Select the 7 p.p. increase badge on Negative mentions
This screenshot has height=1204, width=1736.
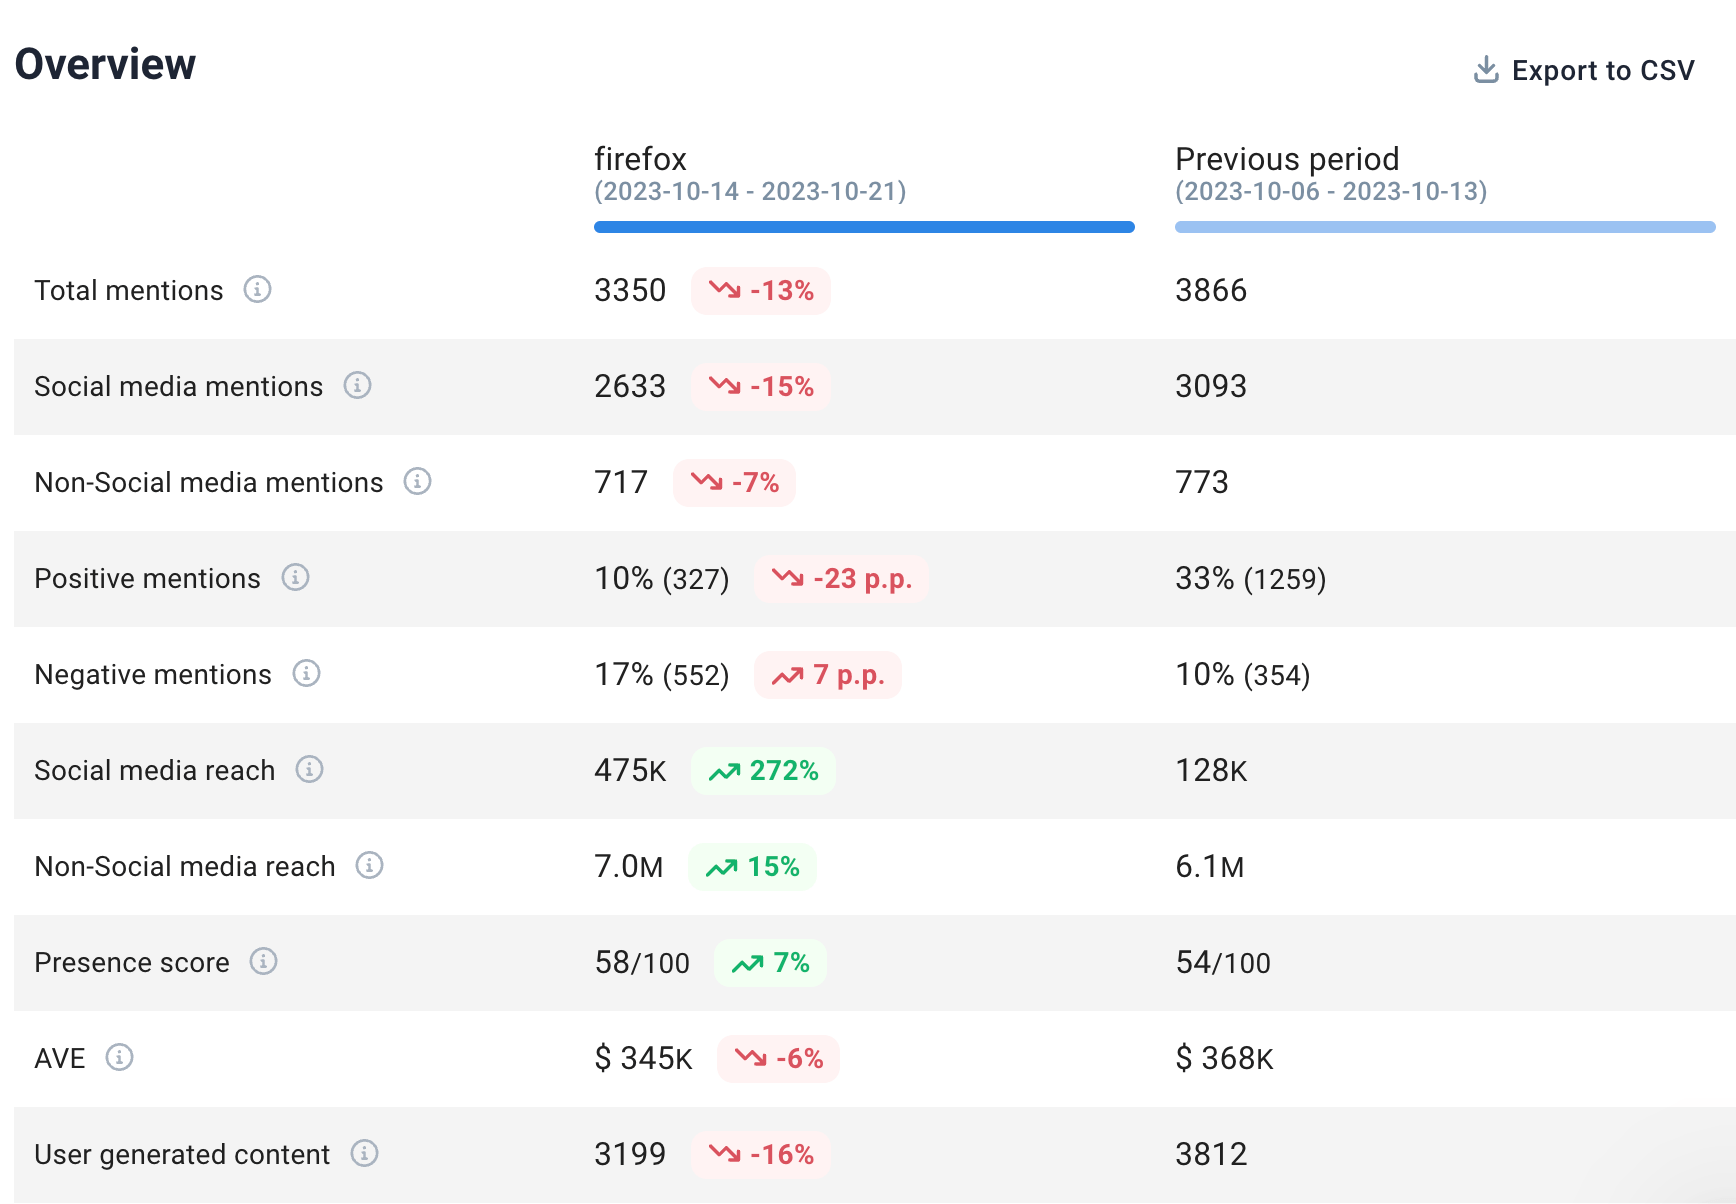click(x=827, y=675)
